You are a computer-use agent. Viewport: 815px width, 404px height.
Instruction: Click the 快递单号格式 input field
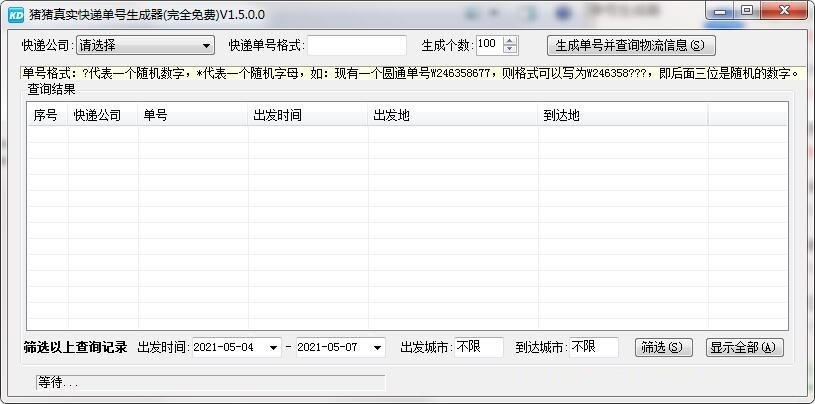point(356,45)
